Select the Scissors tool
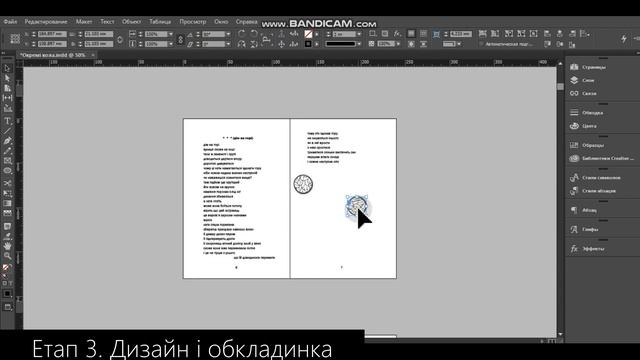 7,183
